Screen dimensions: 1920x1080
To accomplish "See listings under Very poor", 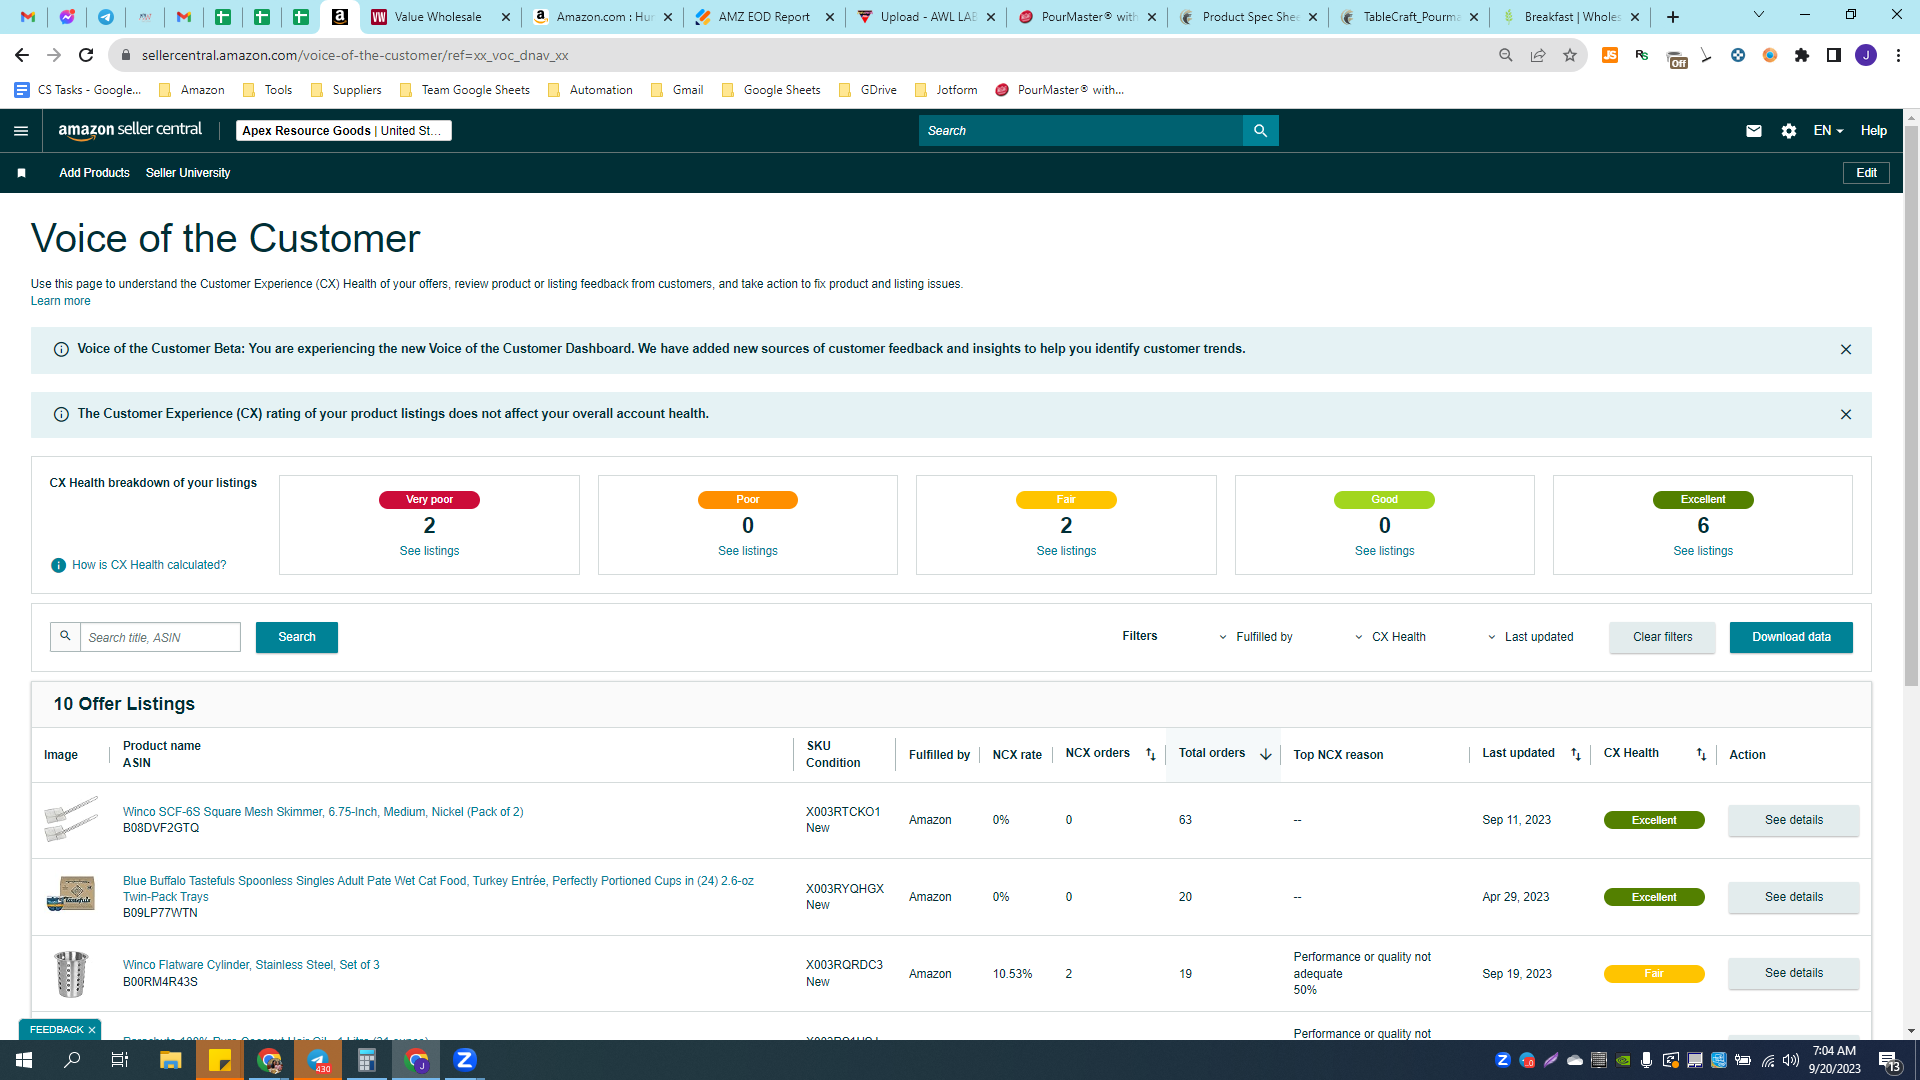I will [429, 552].
